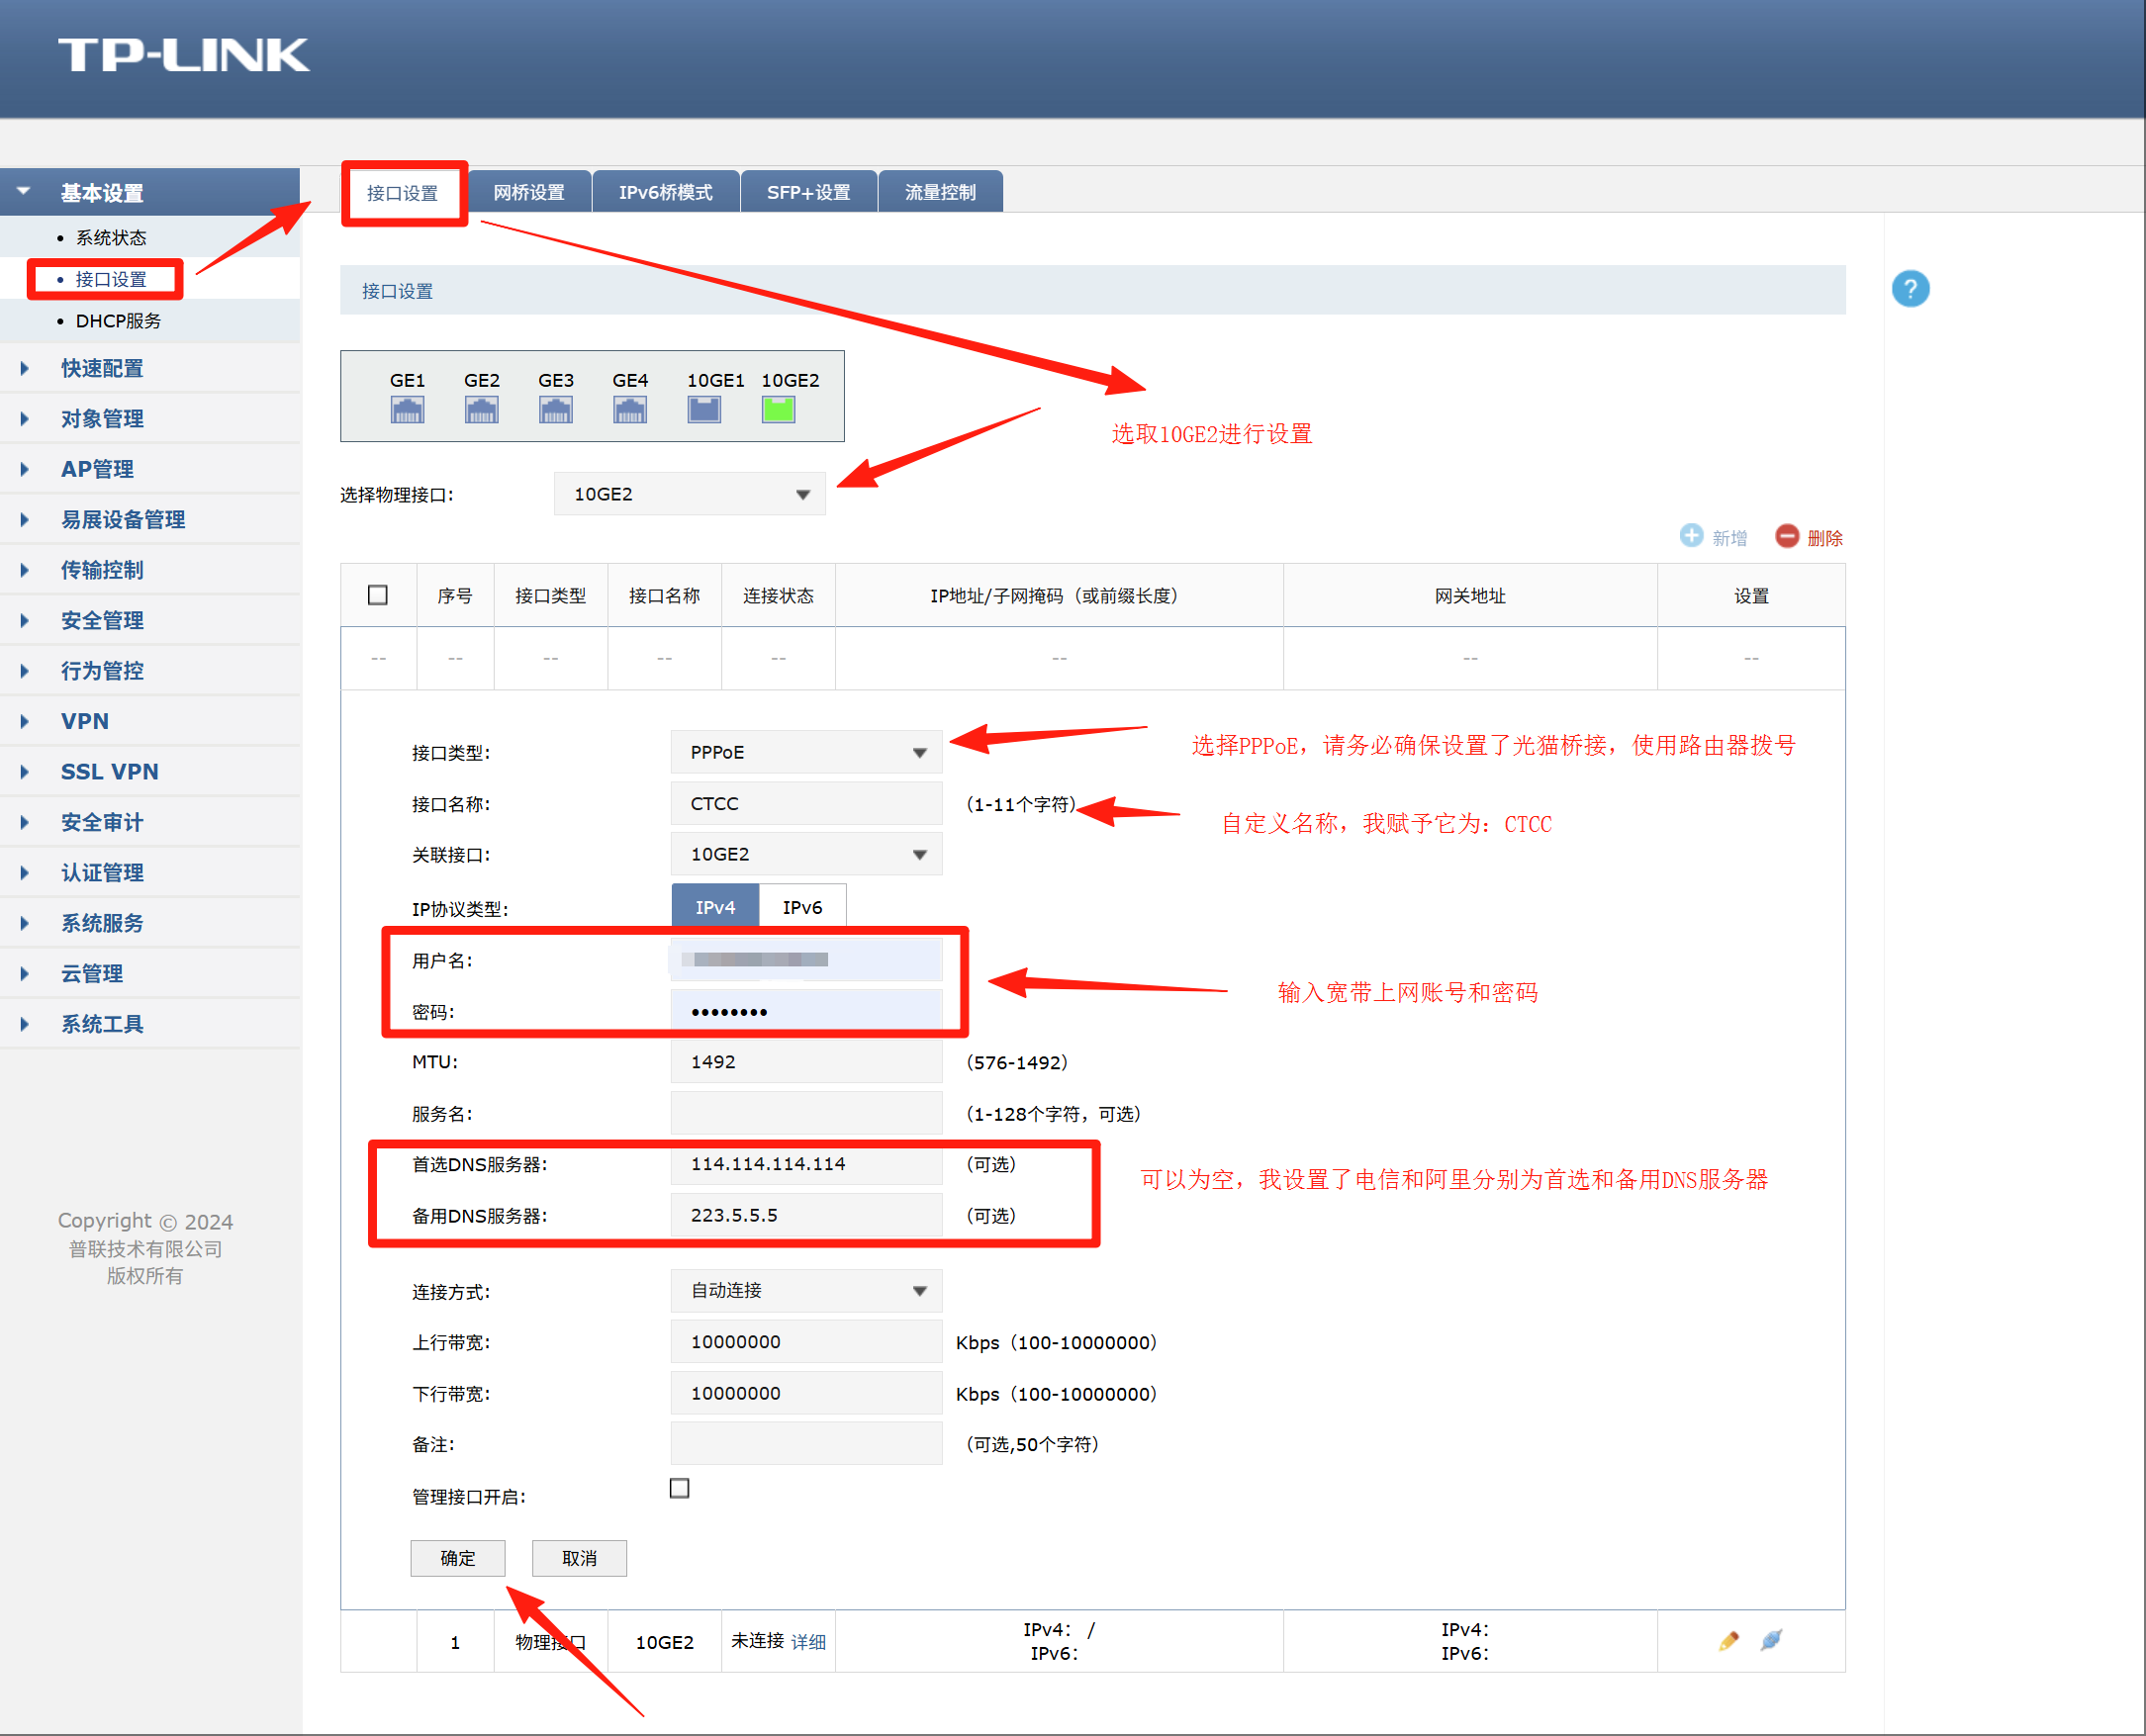Open the 接口类型 PPPoE dropdown
This screenshot has height=1736, width=2146.
pos(806,752)
